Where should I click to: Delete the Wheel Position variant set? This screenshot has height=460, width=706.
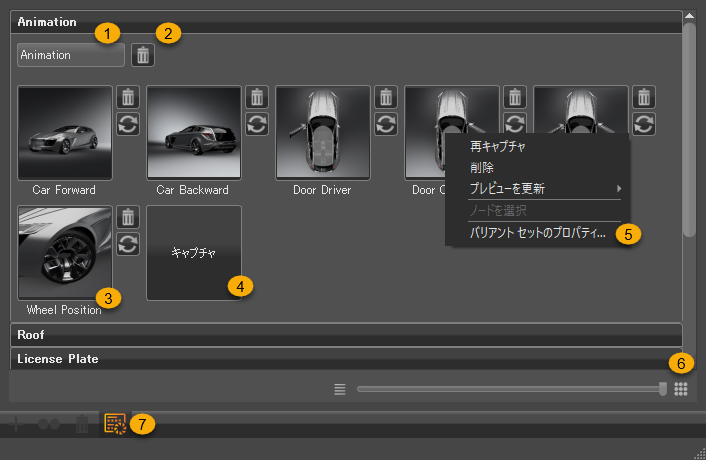(128, 217)
